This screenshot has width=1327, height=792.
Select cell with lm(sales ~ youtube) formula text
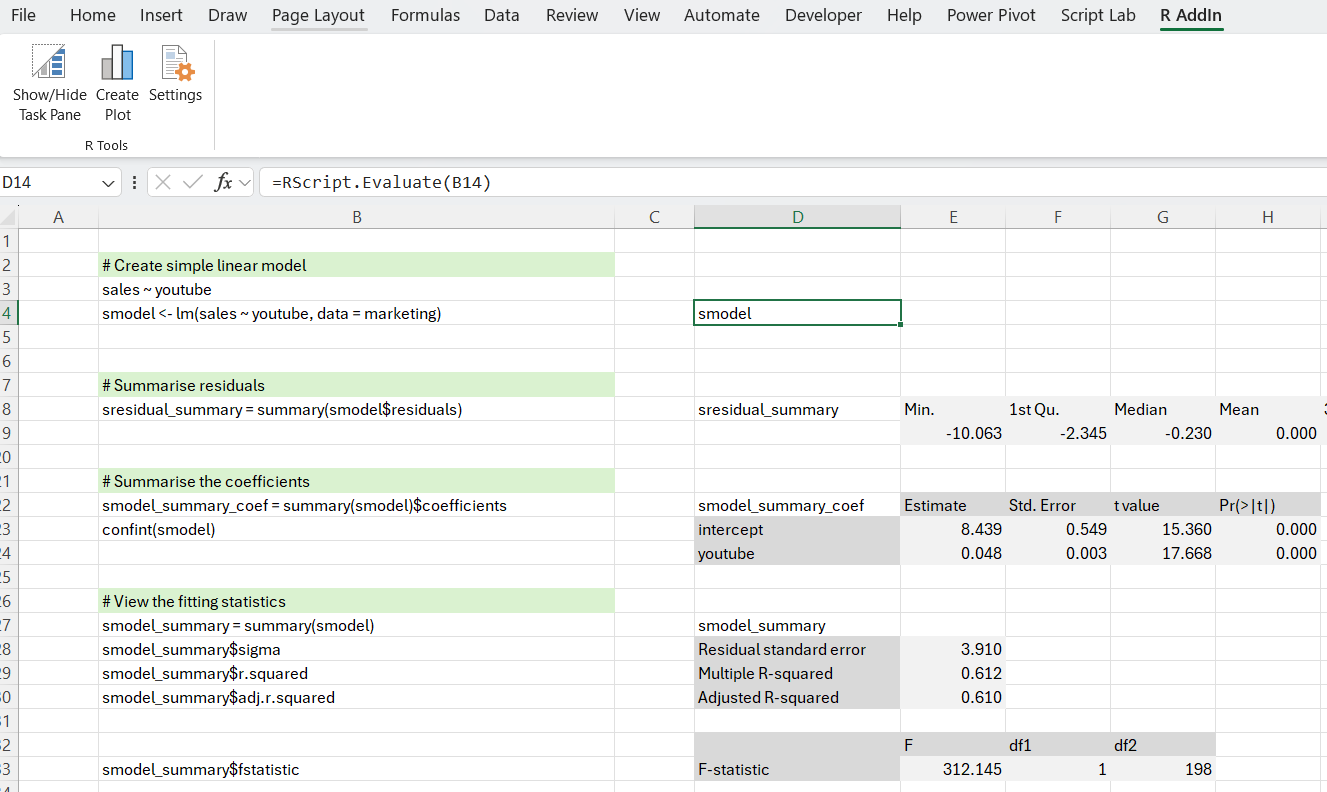click(357, 313)
